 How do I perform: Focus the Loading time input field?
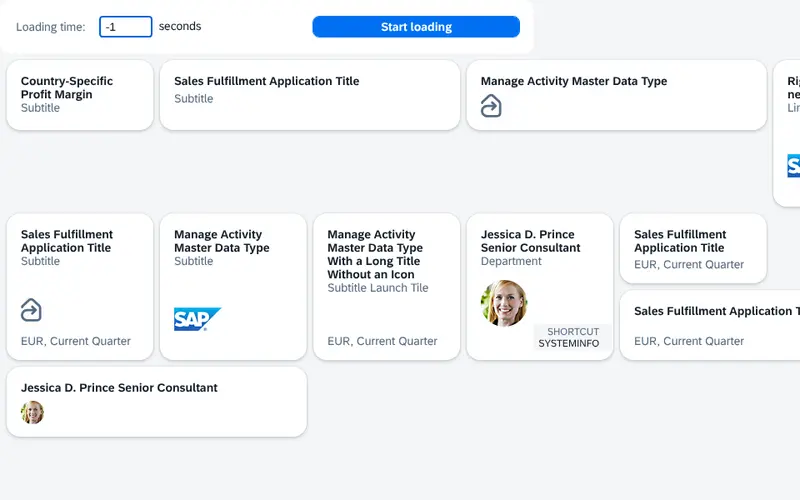126,27
